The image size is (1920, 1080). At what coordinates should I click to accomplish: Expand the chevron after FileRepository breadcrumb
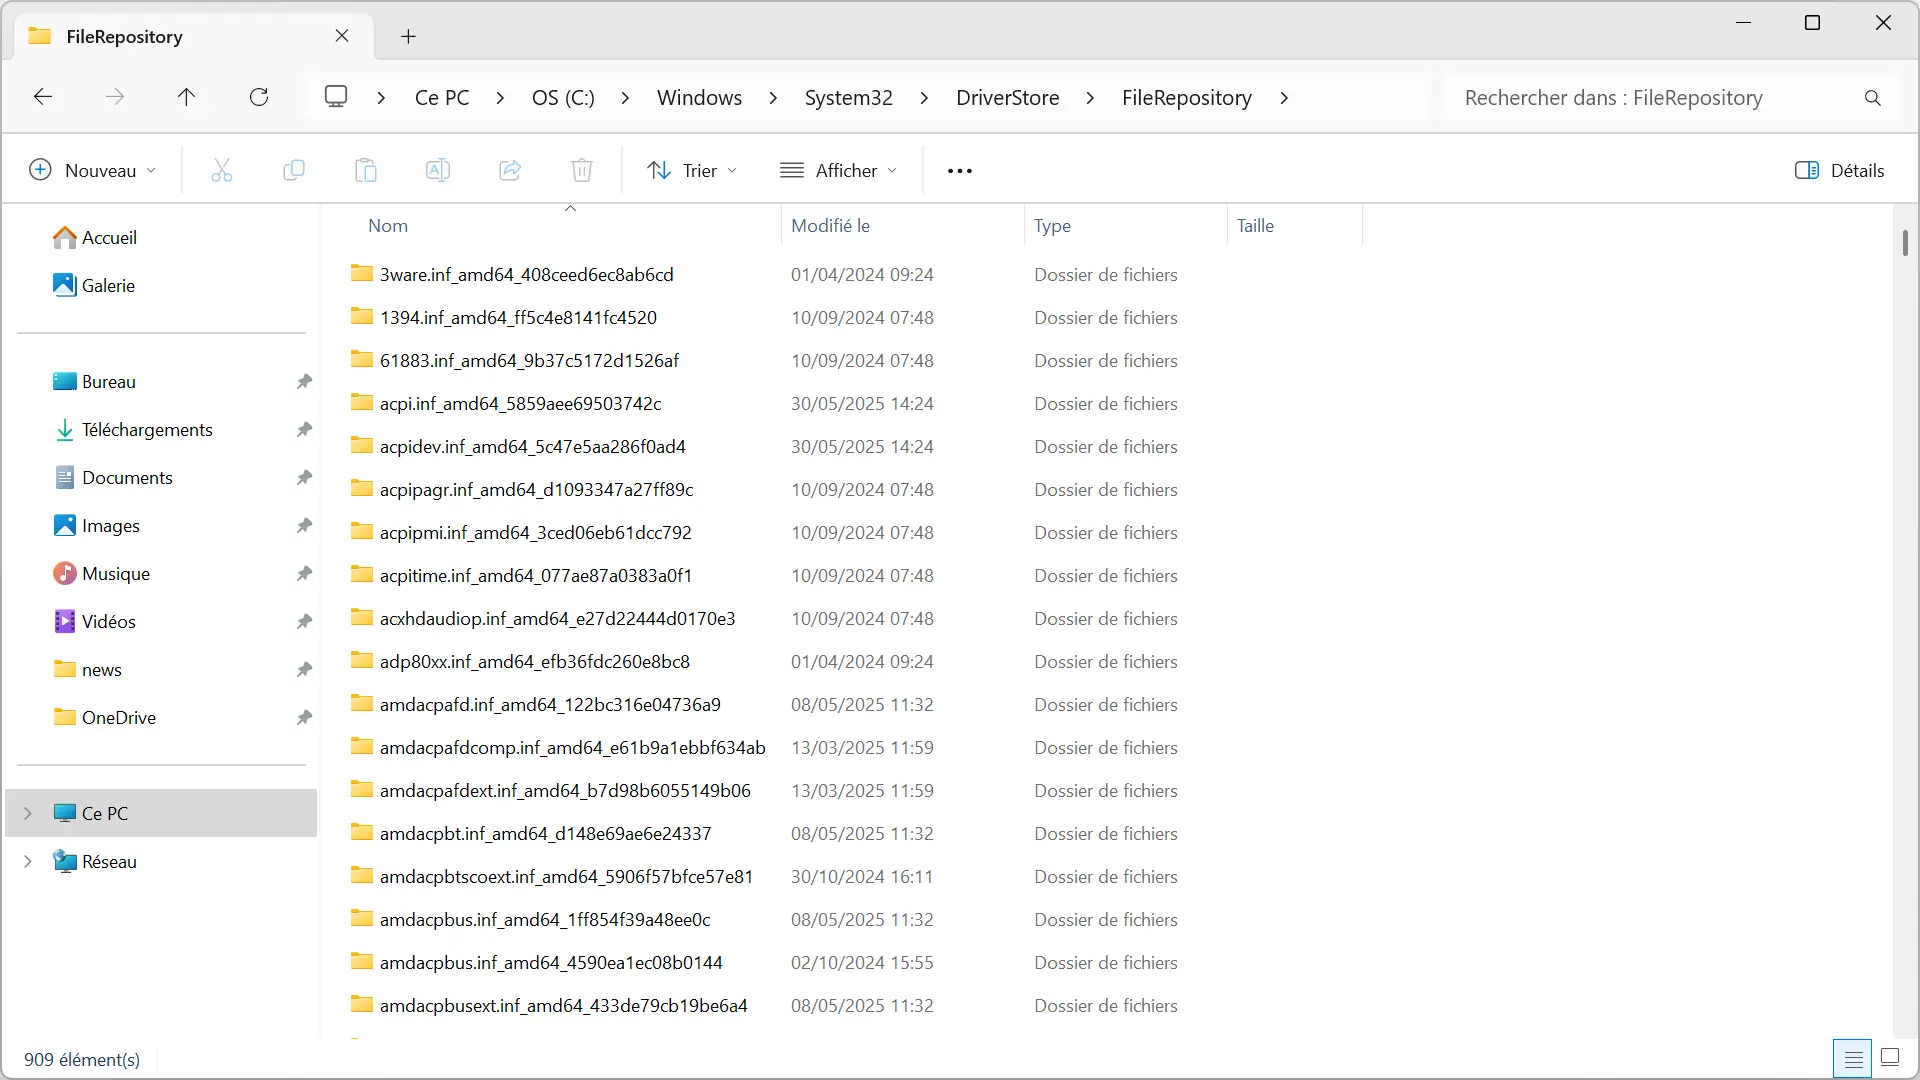click(x=1284, y=98)
